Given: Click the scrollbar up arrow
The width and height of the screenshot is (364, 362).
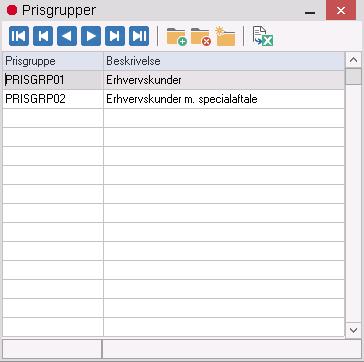Looking at the screenshot, I should [x=353, y=60].
